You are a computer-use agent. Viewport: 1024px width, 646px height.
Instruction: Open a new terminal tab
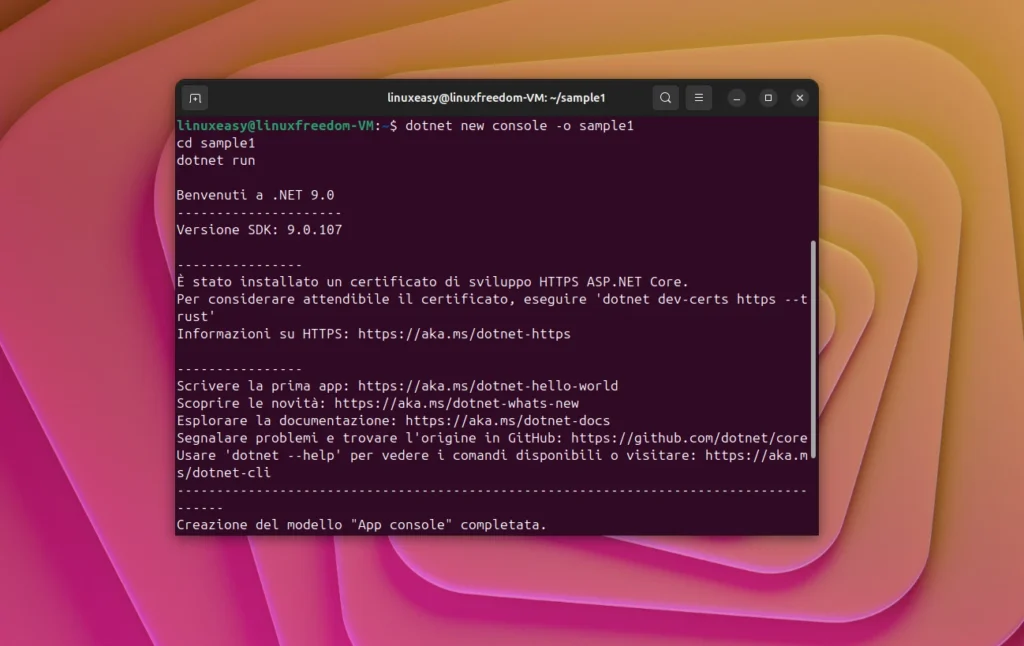click(x=194, y=98)
